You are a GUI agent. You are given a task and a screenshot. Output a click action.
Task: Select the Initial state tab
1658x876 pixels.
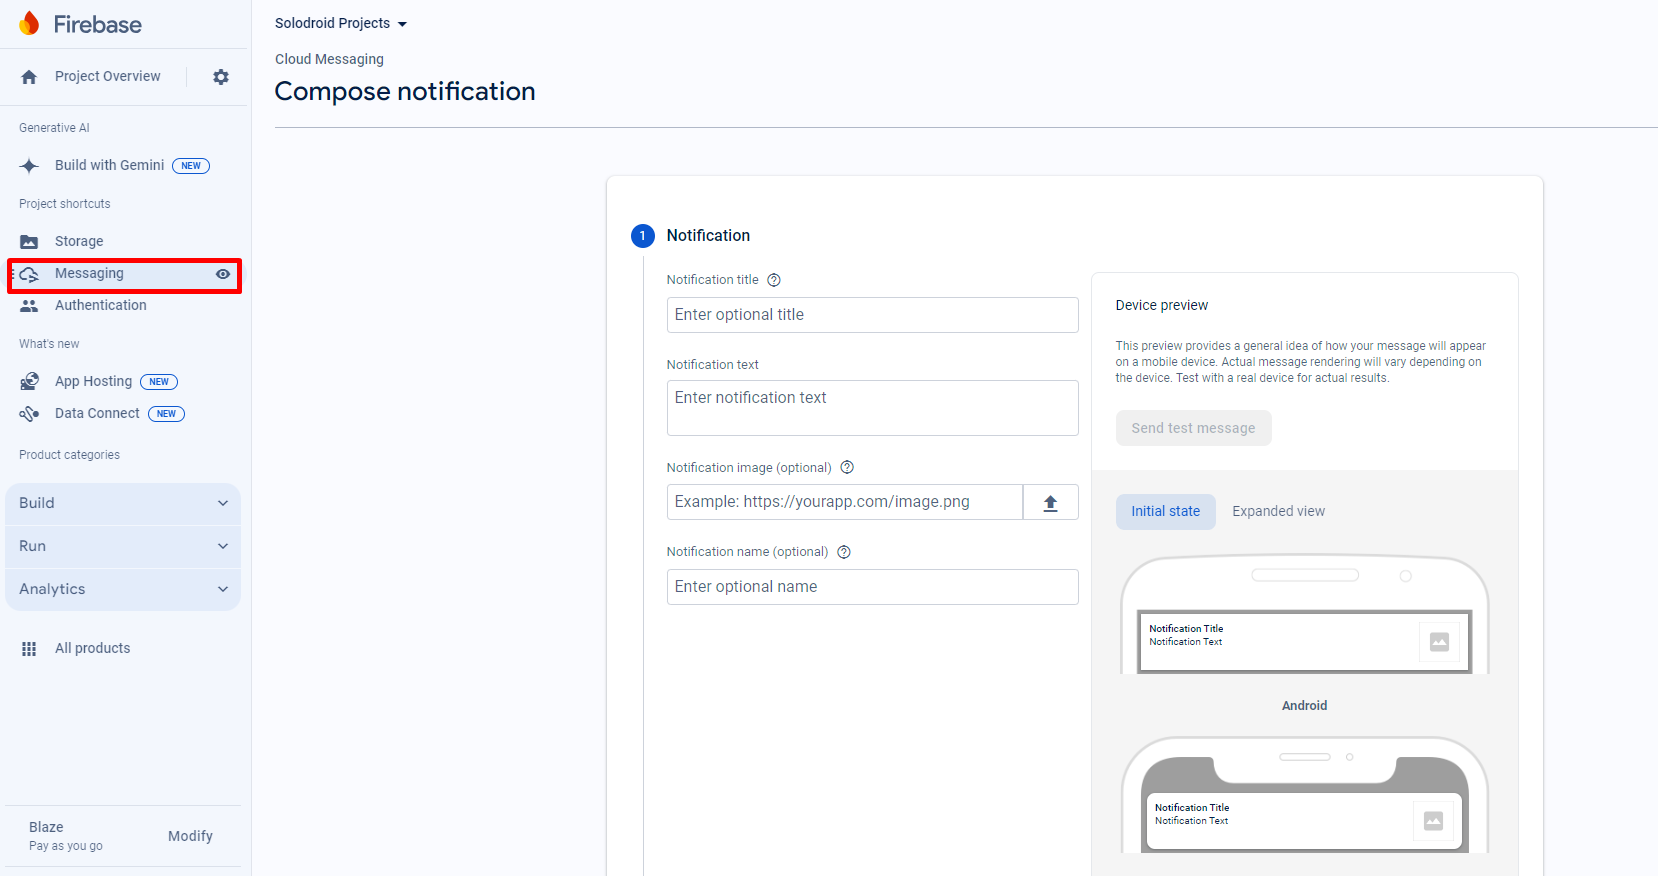tap(1166, 512)
